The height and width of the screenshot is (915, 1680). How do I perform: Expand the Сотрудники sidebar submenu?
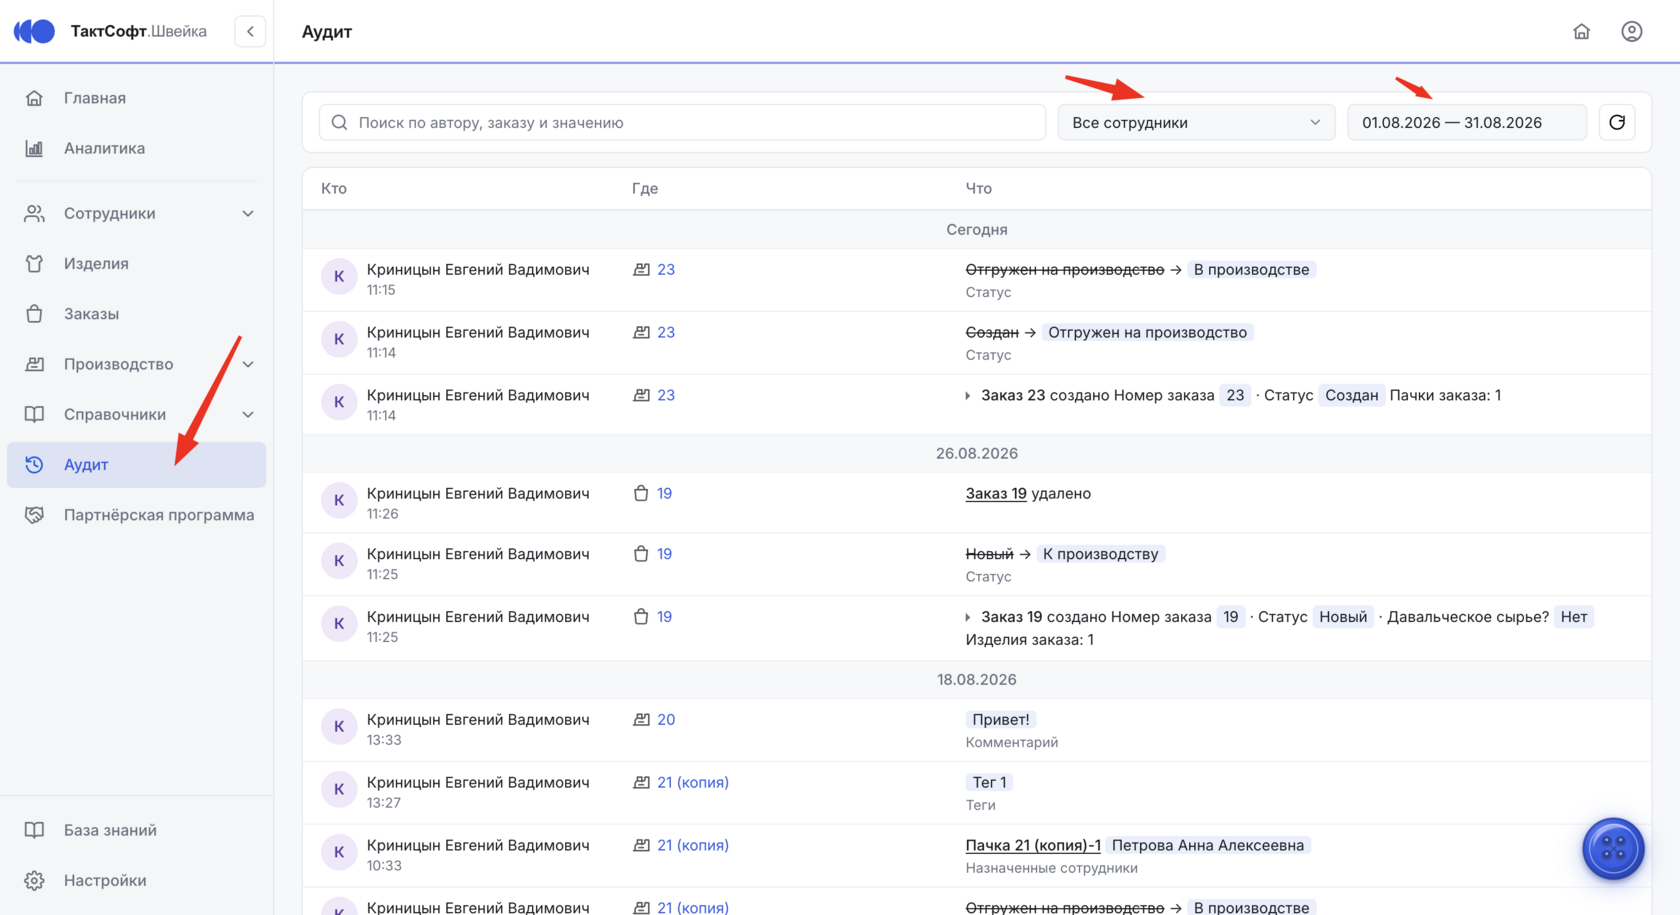click(x=248, y=213)
